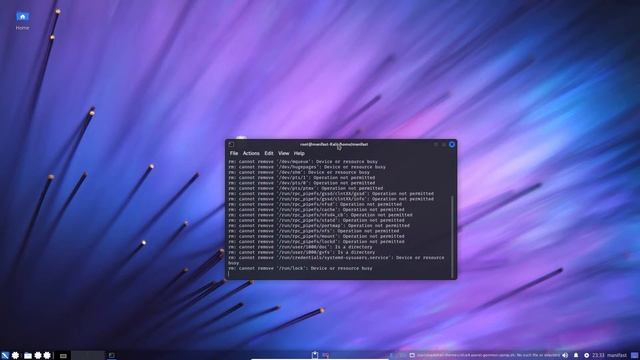Open the clipboard manager tray icon

pos(315,355)
